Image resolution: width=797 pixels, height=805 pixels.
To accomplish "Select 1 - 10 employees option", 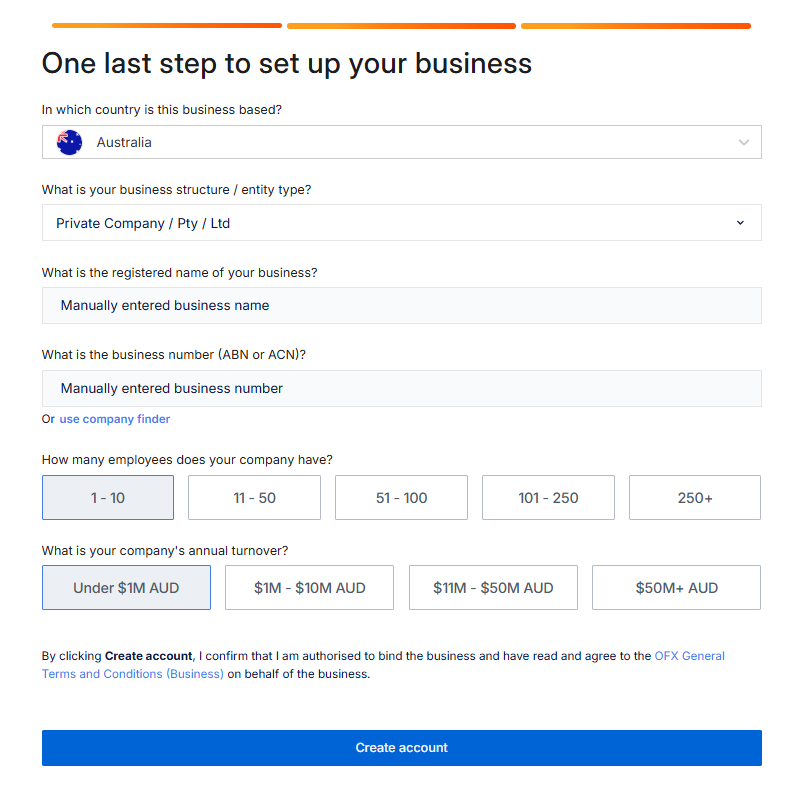I will (108, 497).
